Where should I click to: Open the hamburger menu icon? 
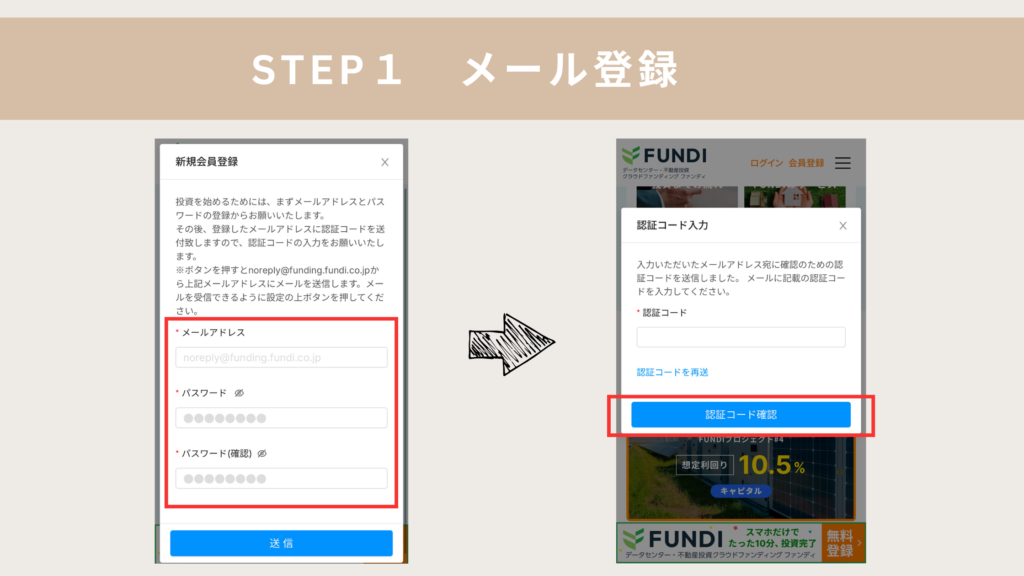tap(842, 163)
